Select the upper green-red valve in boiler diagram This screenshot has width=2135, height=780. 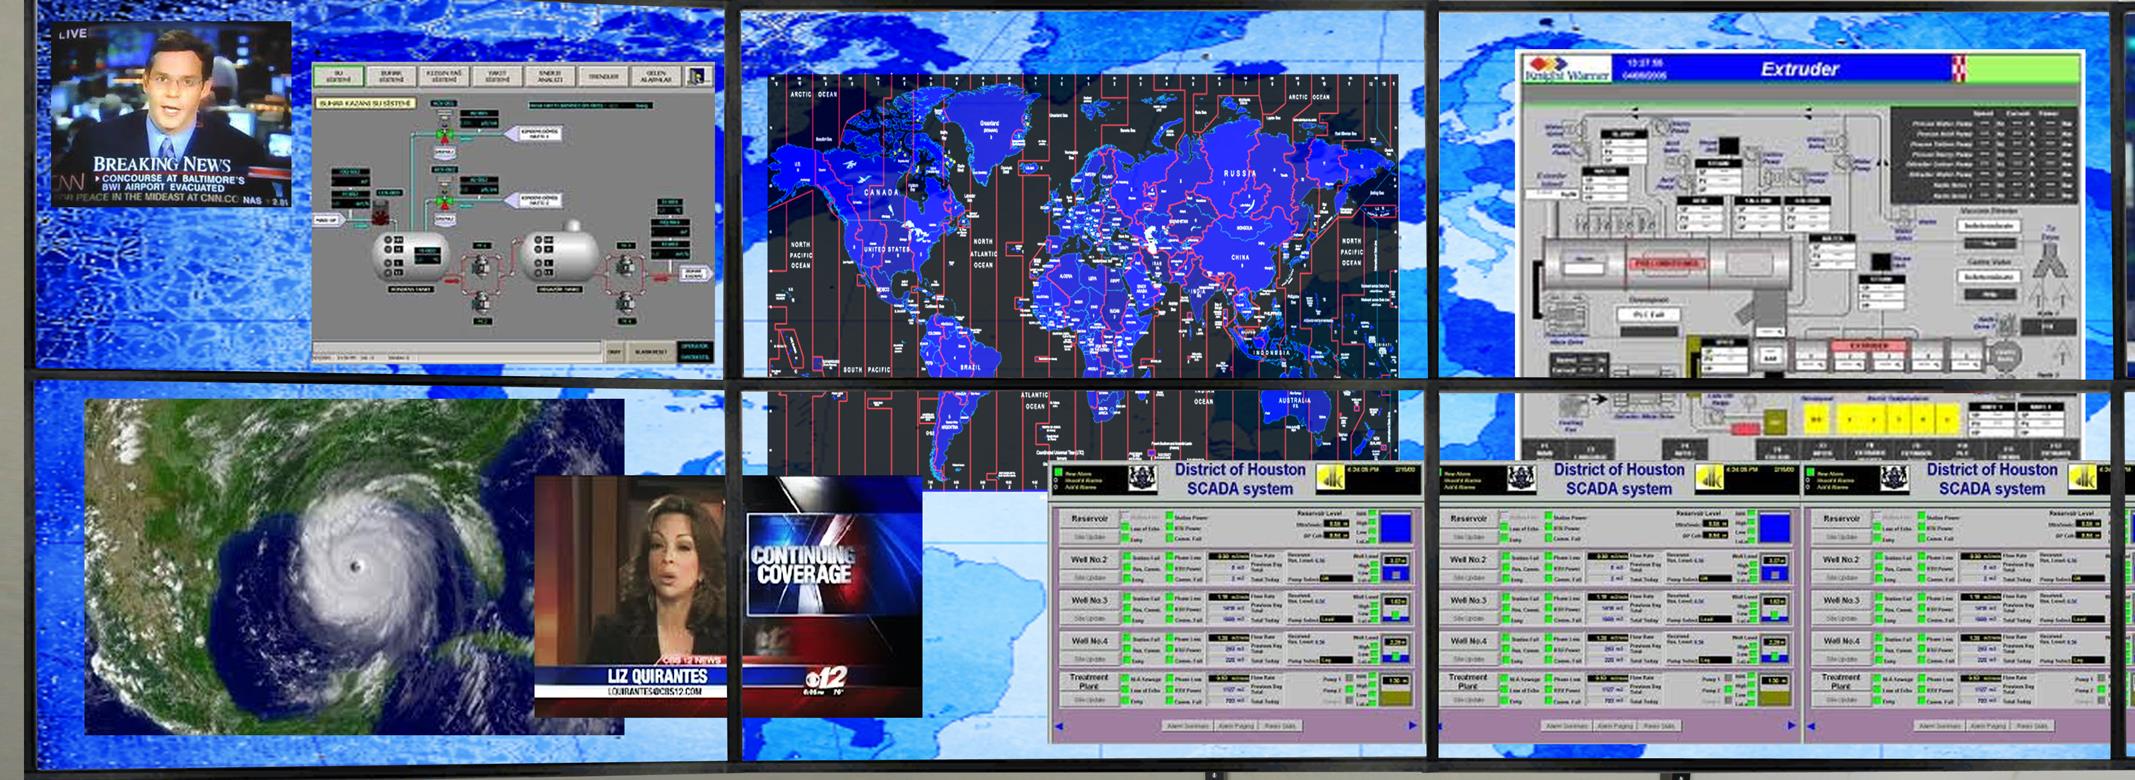[x=445, y=134]
